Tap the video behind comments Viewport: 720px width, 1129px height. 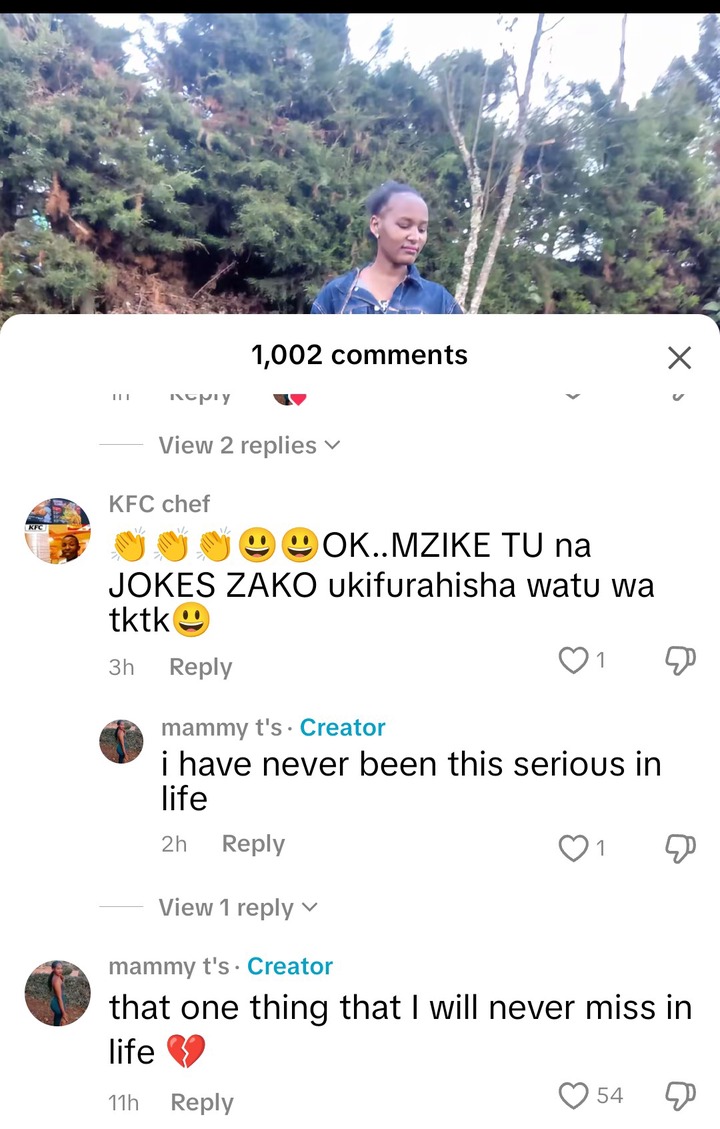click(360, 162)
